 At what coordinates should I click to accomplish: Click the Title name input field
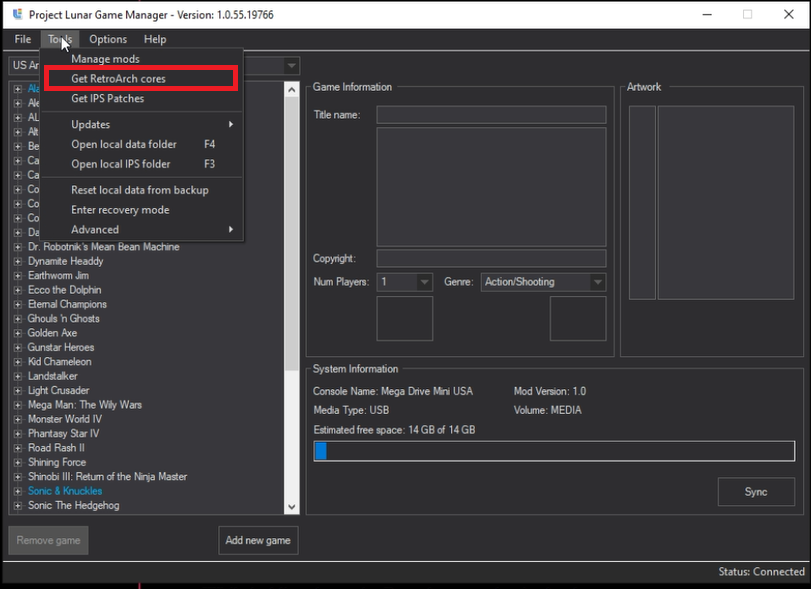tap(491, 115)
